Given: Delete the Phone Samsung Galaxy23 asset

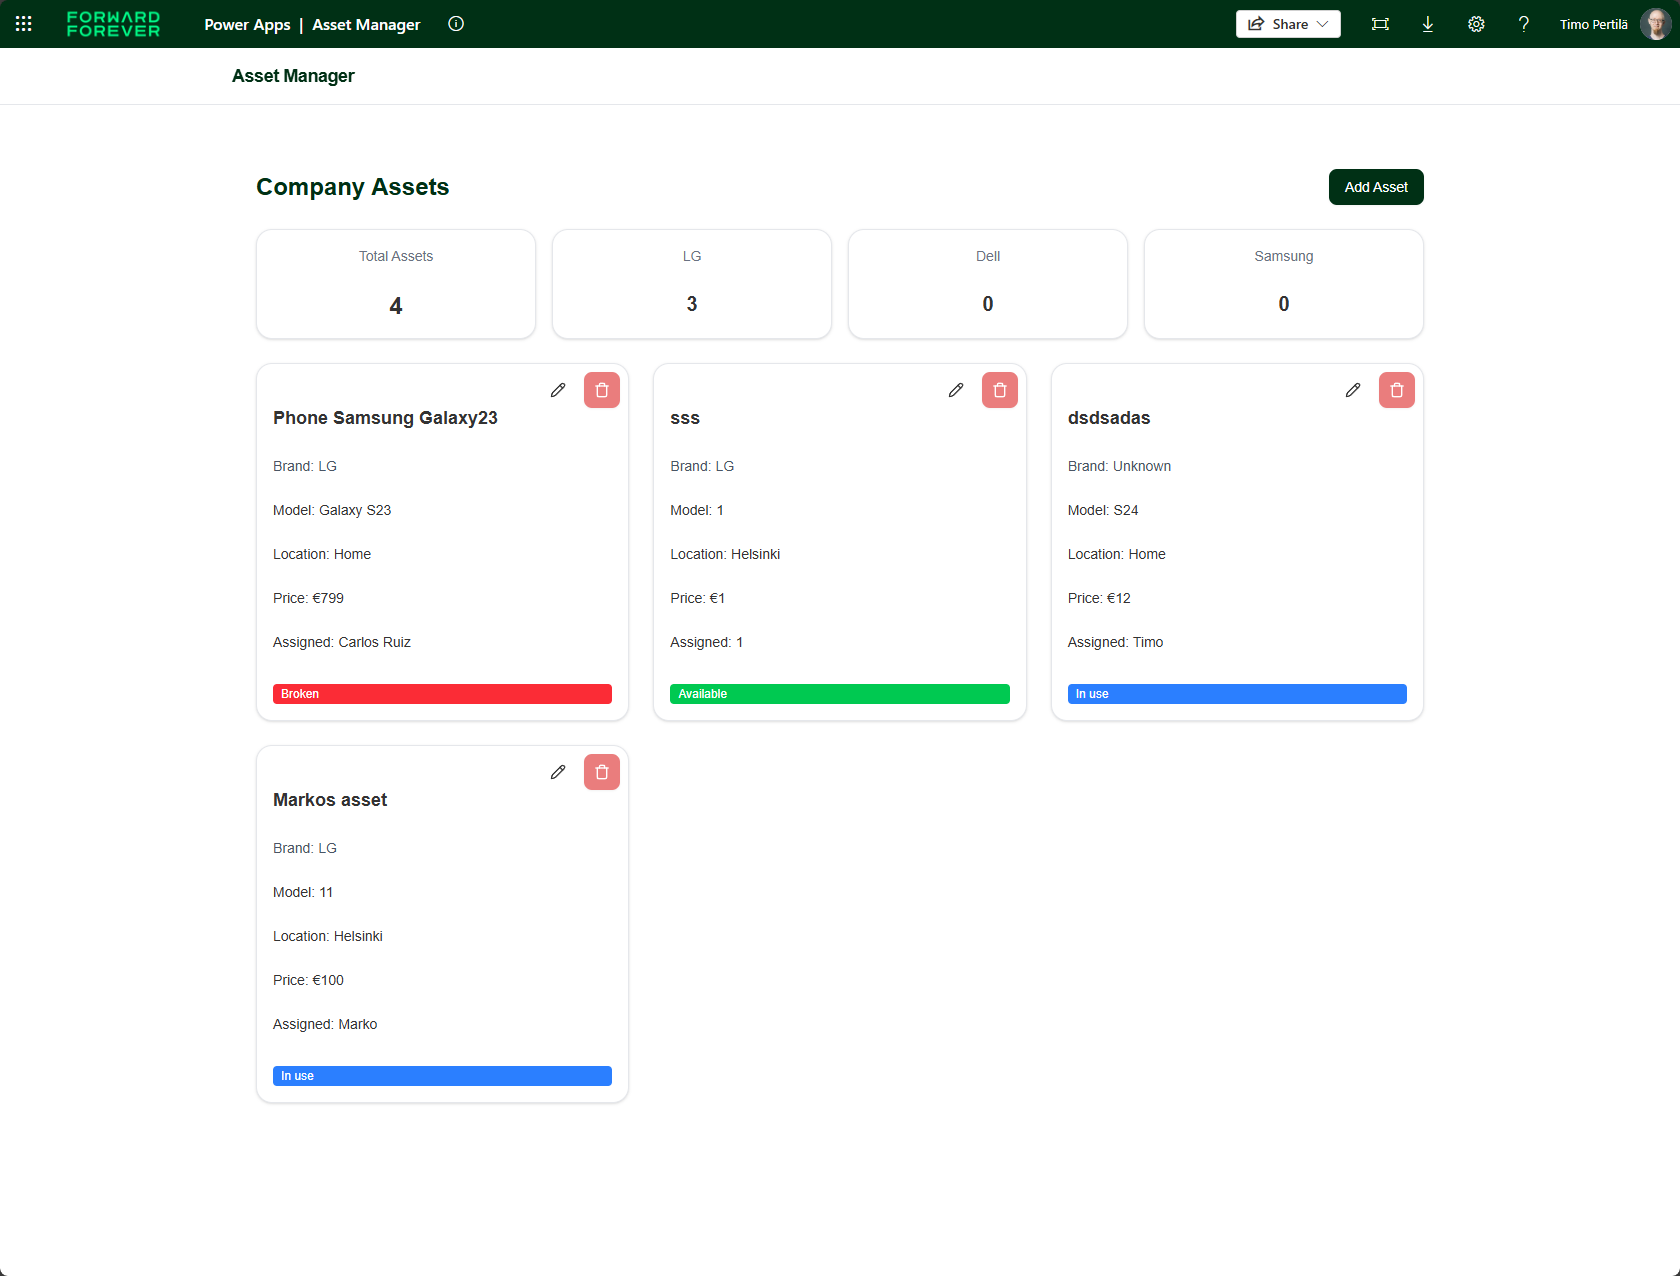Looking at the screenshot, I should point(602,390).
